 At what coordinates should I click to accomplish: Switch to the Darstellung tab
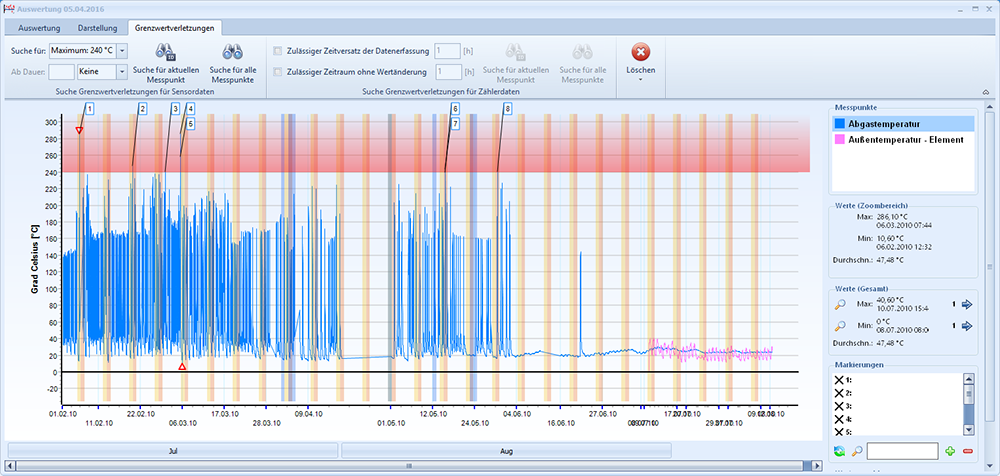(x=97, y=28)
